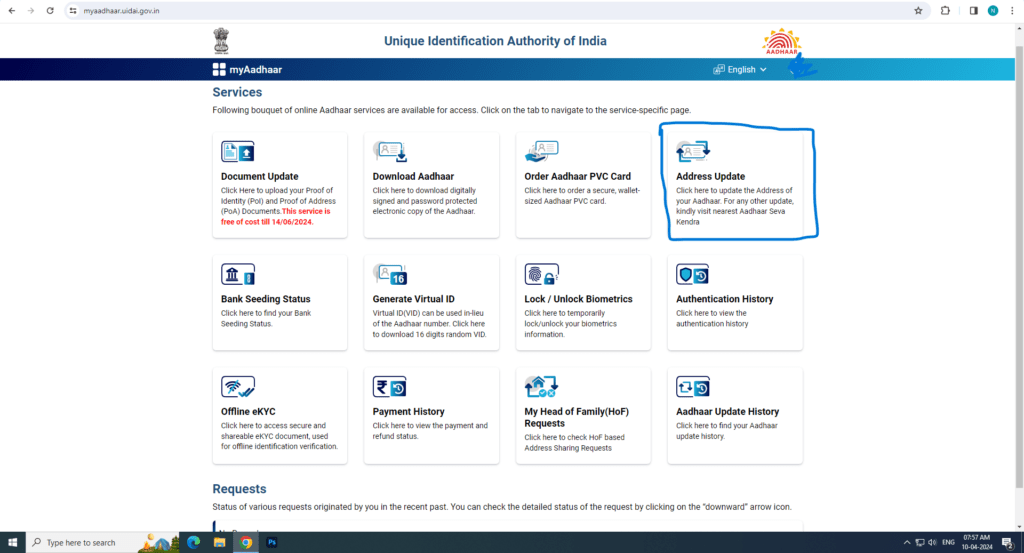The height and width of the screenshot is (553, 1024).
Task: Open the Chrome three-dot menu
Action: [x=1012, y=10]
